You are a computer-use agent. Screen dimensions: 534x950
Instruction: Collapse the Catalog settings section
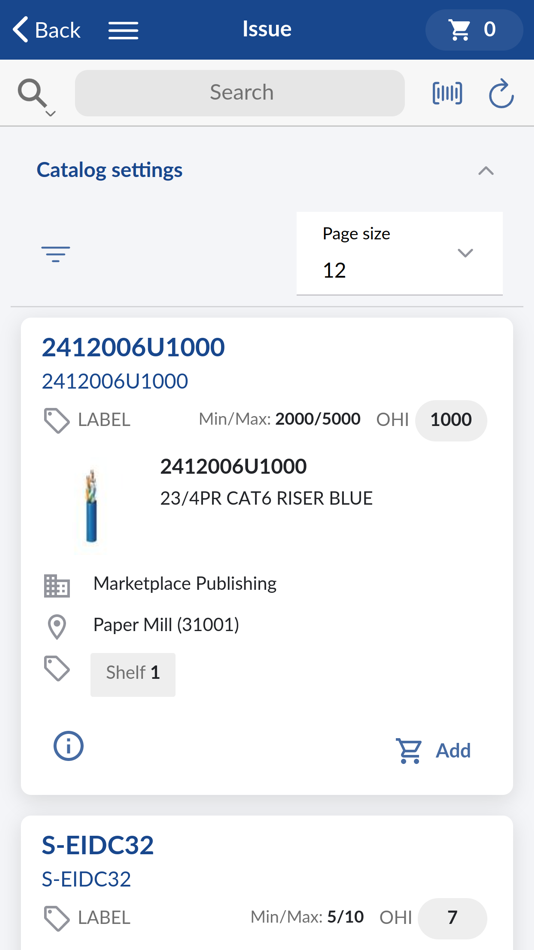[486, 171]
